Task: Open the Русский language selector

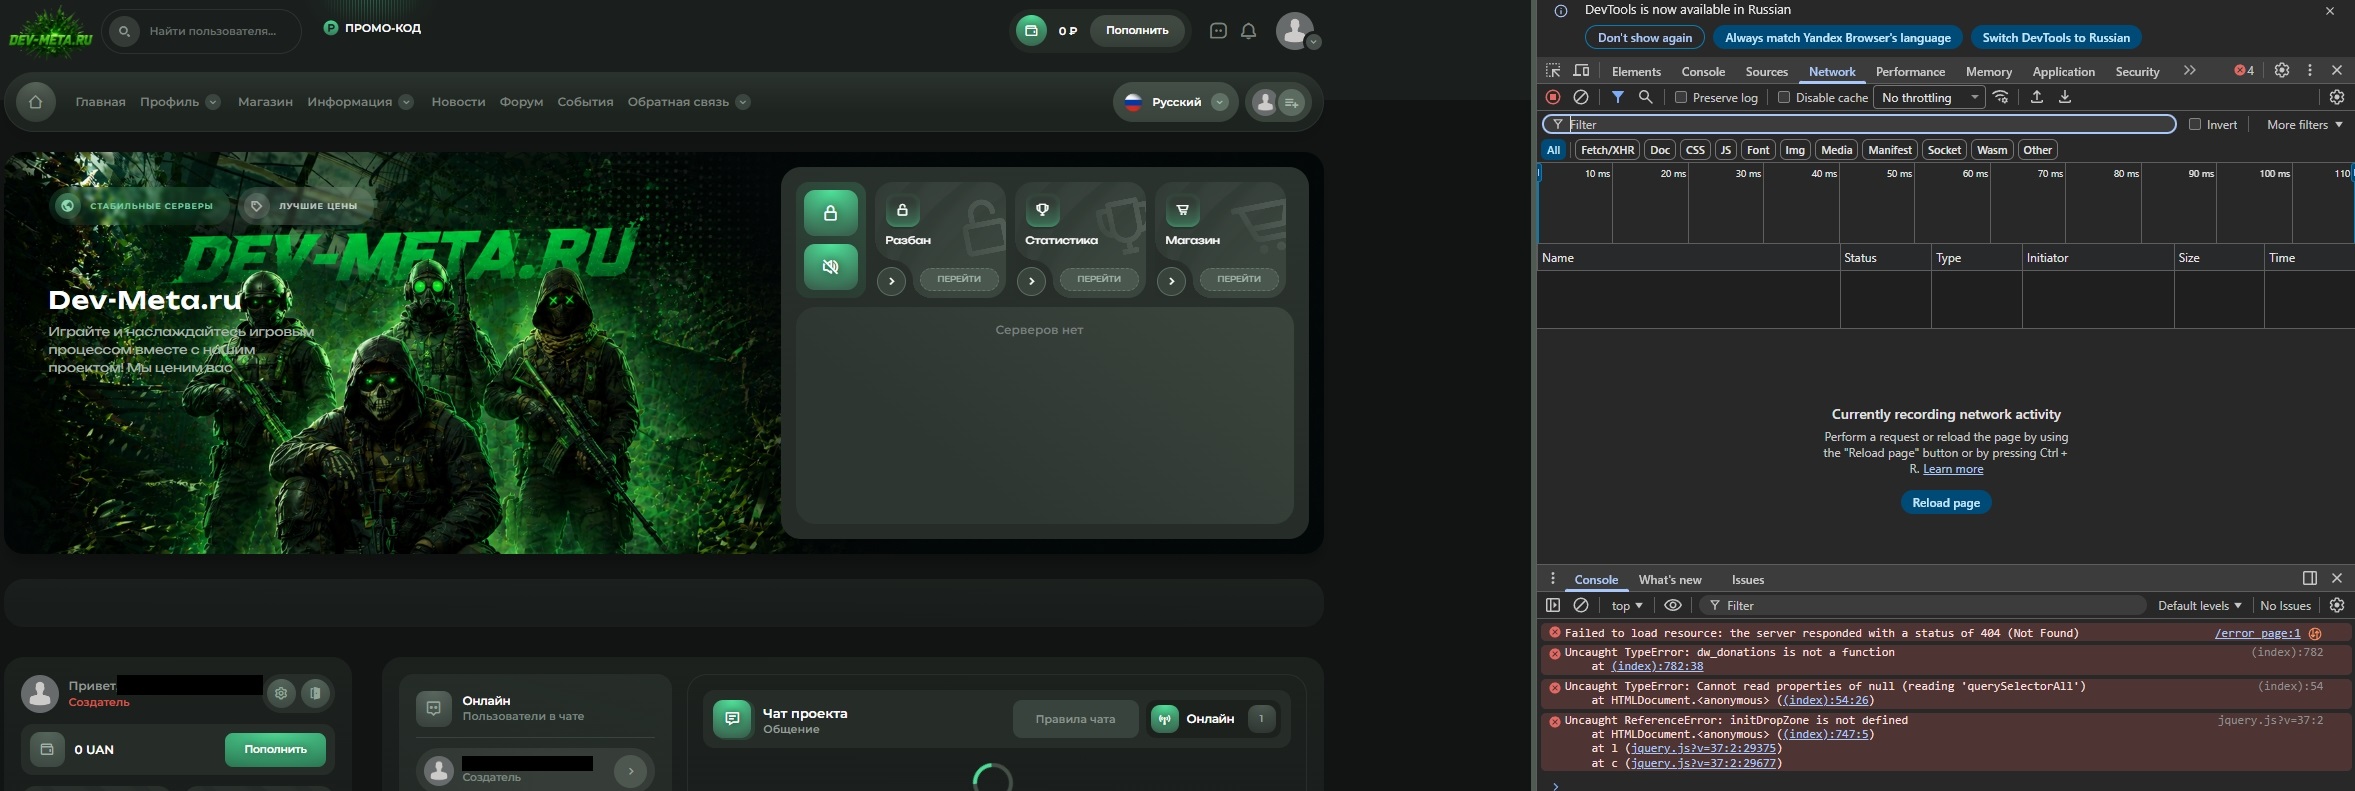Action: pyautogui.click(x=1175, y=102)
